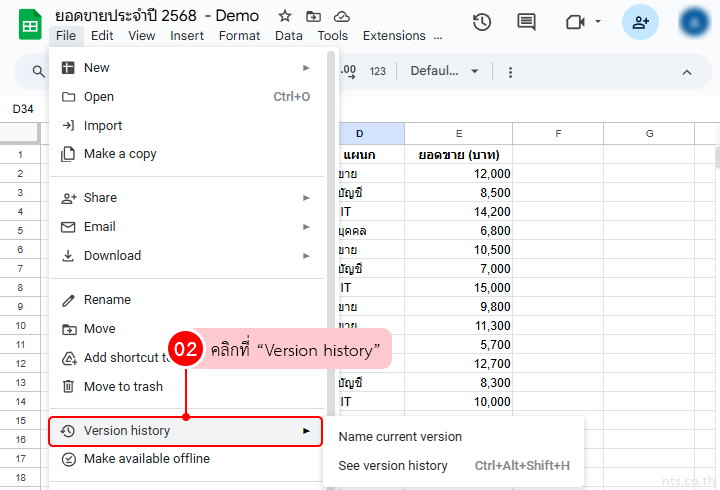Select column E header
The width and height of the screenshot is (720, 490).
click(x=458, y=134)
